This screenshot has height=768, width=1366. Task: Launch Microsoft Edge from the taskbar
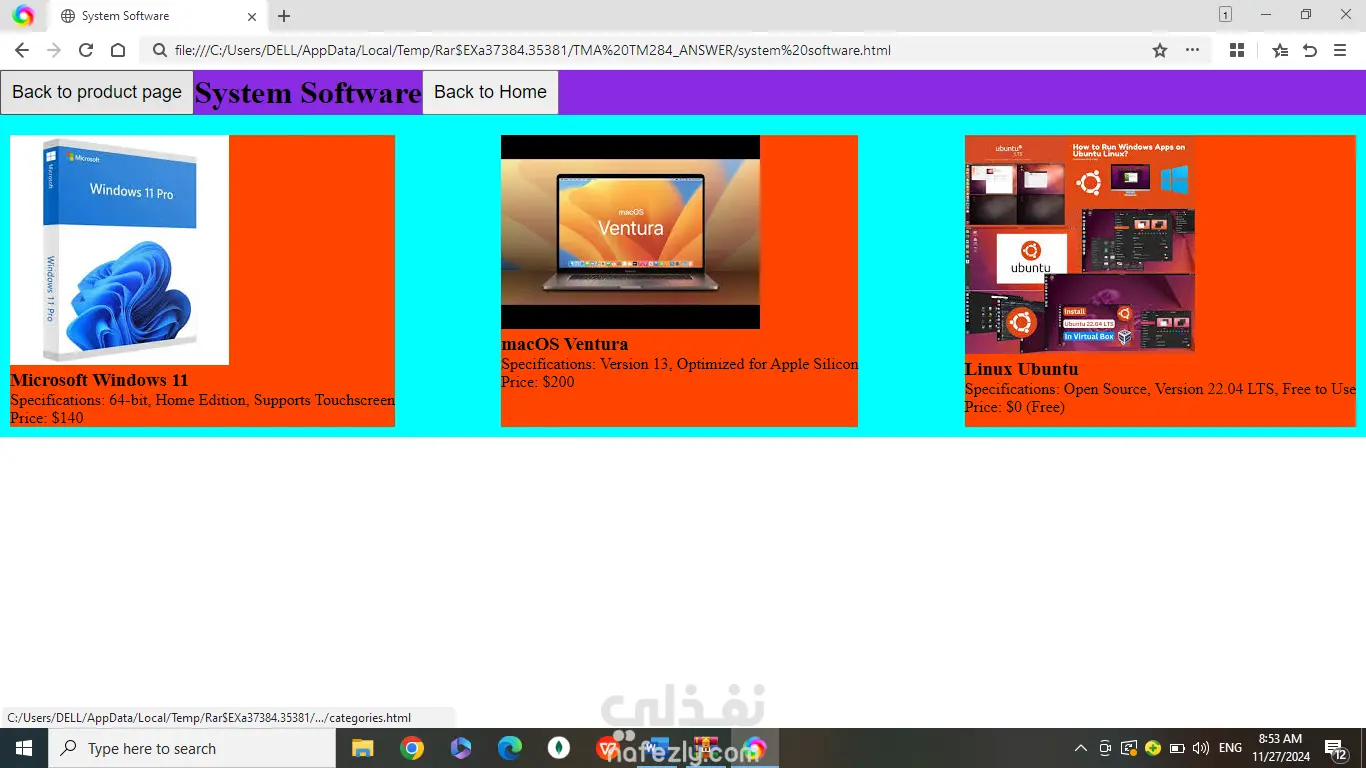click(x=510, y=748)
